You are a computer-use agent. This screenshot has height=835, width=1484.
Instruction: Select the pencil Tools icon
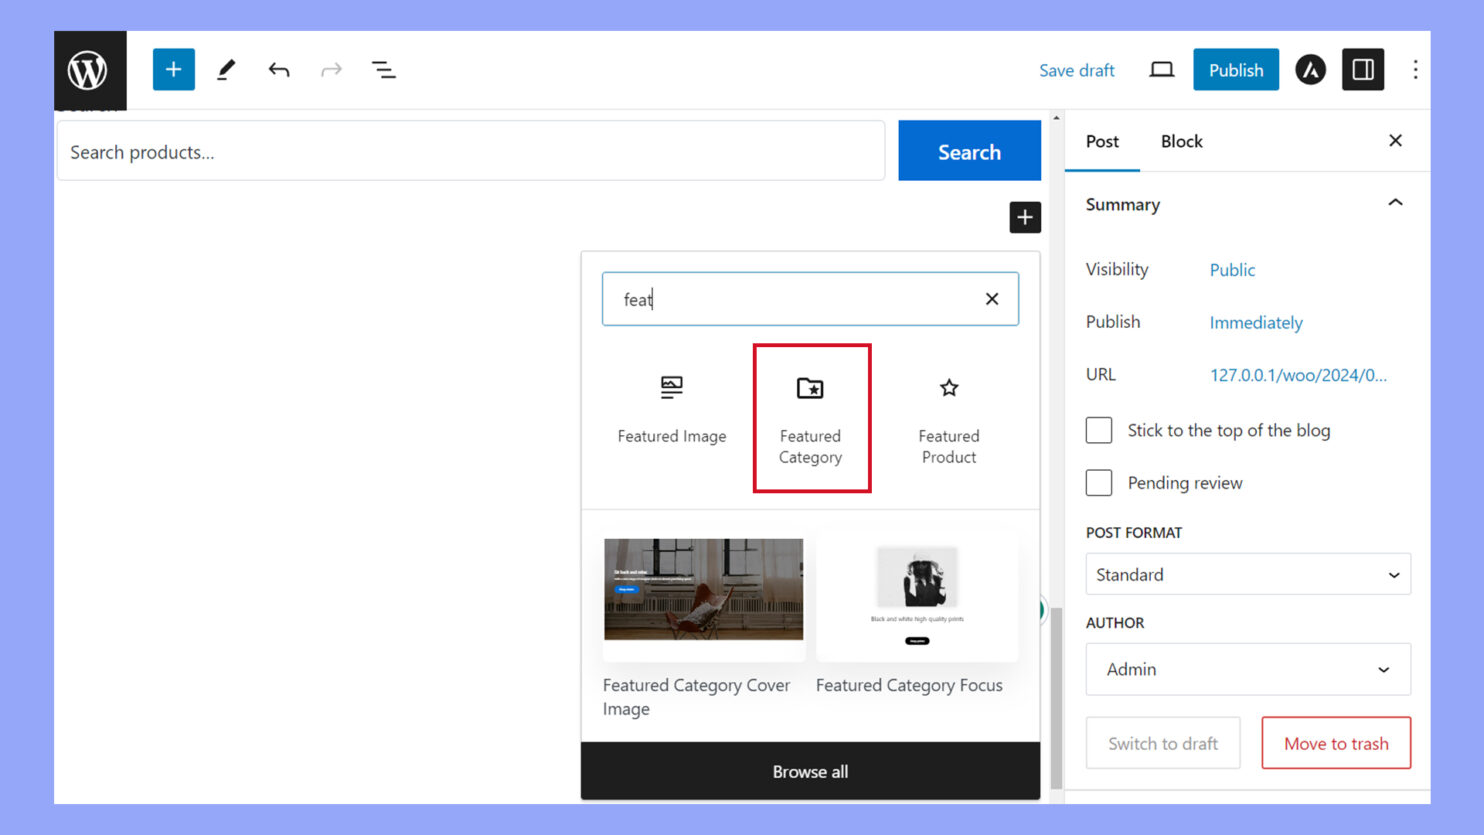226,70
